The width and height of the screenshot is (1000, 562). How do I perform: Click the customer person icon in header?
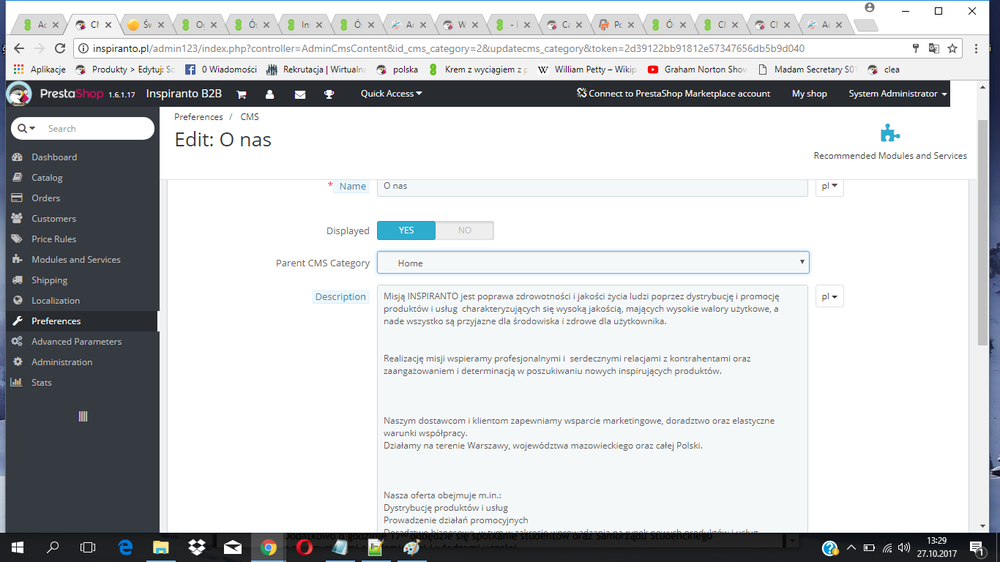pyautogui.click(x=270, y=94)
